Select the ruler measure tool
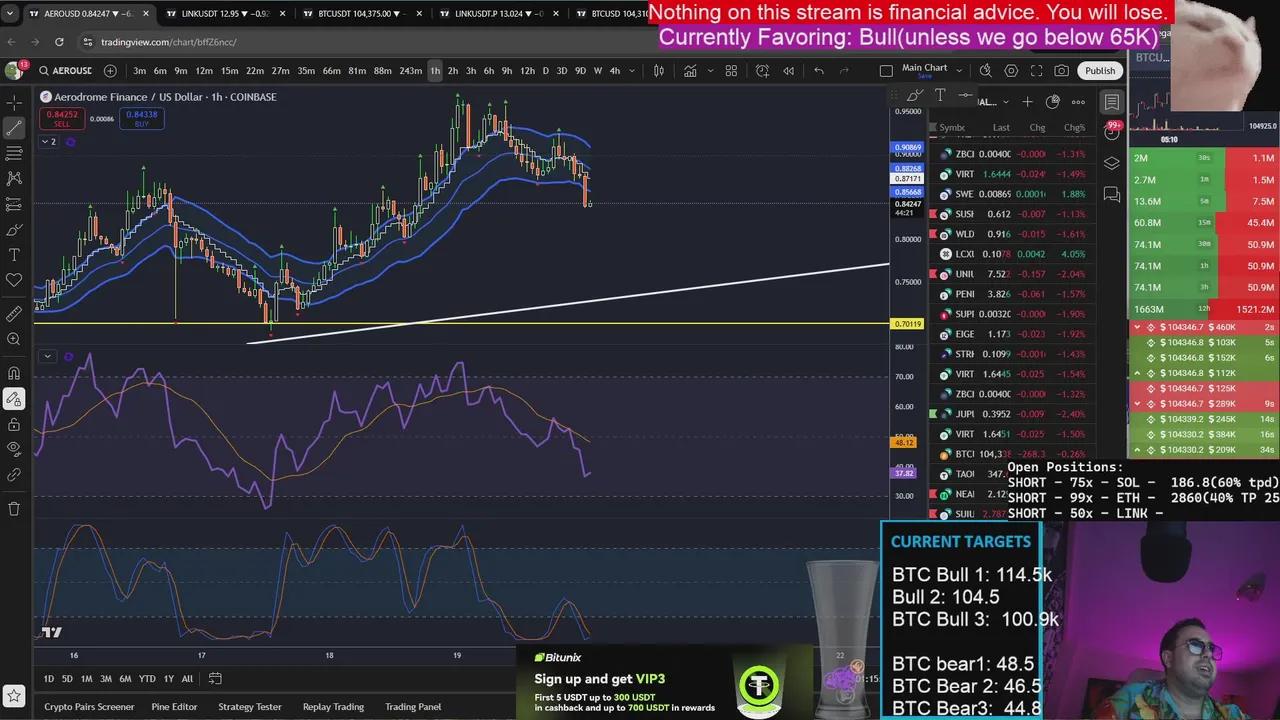 click(x=14, y=314)
